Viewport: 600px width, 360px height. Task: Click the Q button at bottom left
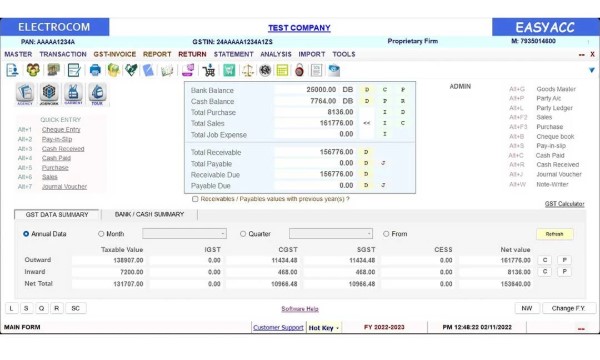click(x=41, y=308)
